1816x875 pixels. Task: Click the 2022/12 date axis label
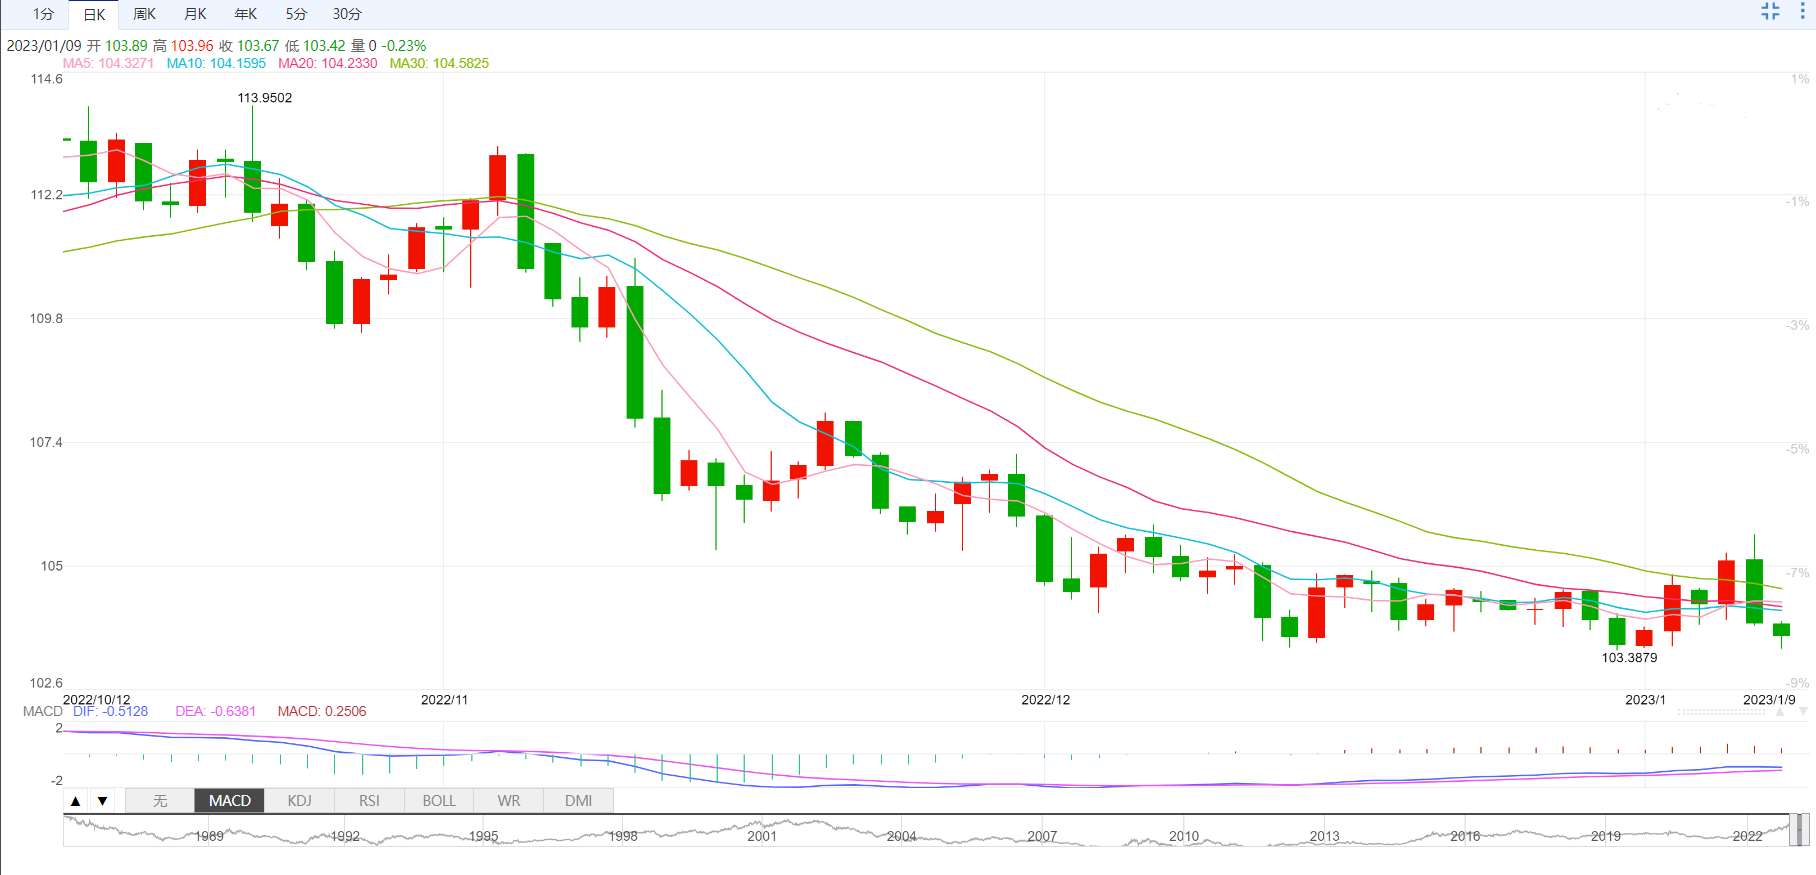click(x=1045, y=700)
